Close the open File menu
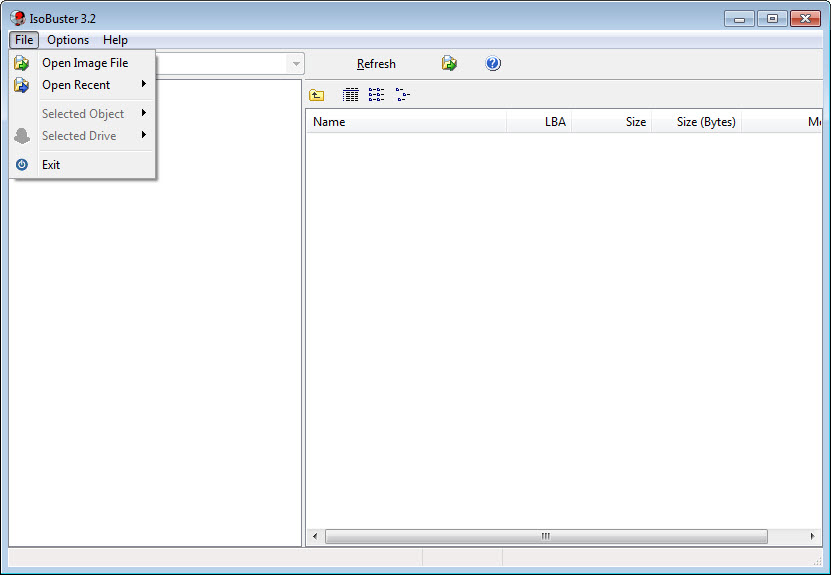 pos(24,40)
